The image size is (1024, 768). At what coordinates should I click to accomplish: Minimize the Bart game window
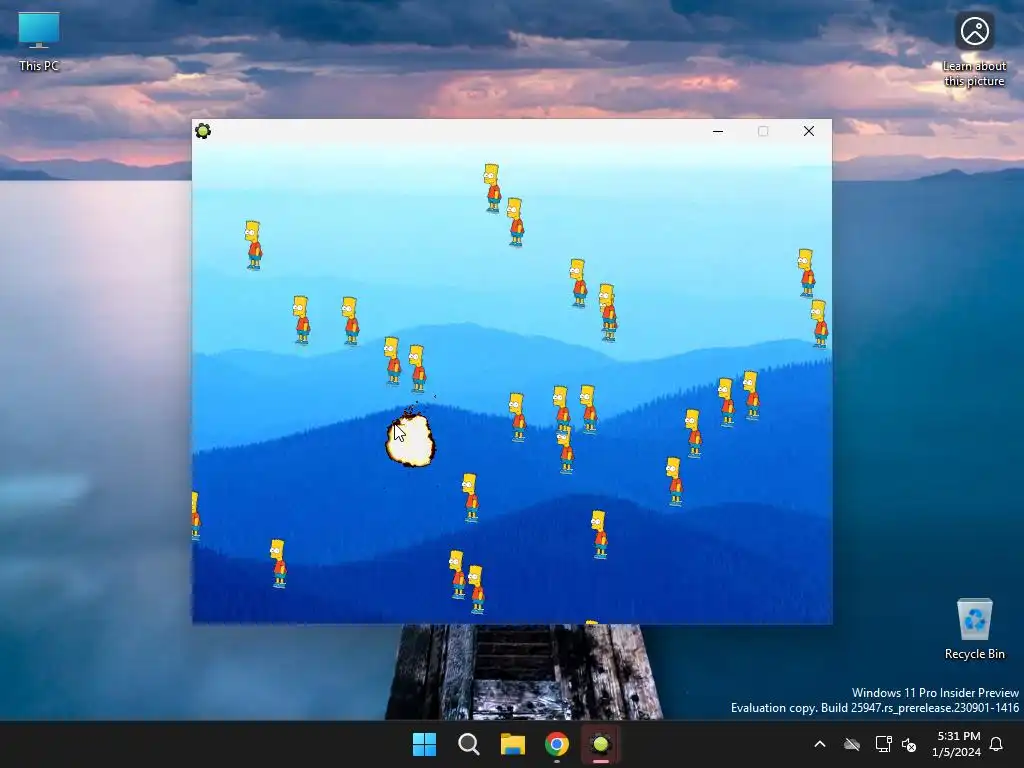pos(718,131)
